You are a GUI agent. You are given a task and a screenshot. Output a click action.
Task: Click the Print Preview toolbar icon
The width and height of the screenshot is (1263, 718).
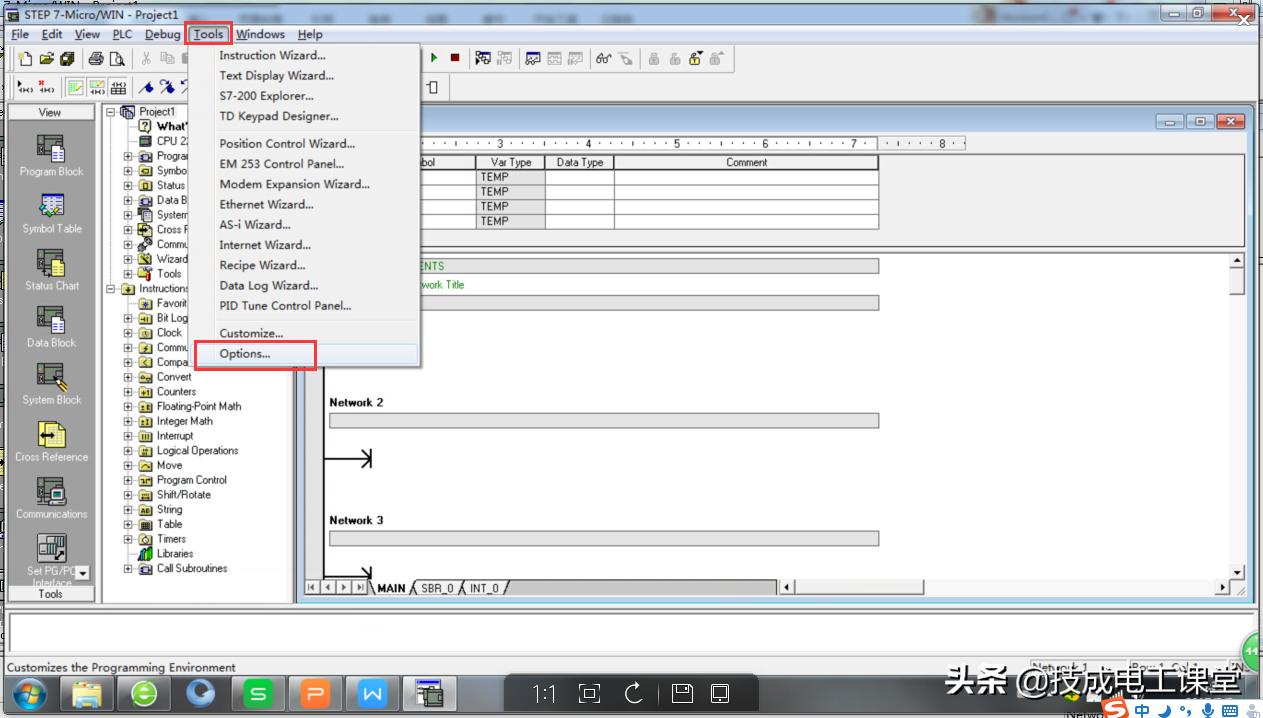pyautogui.click(x=117, y=58)
